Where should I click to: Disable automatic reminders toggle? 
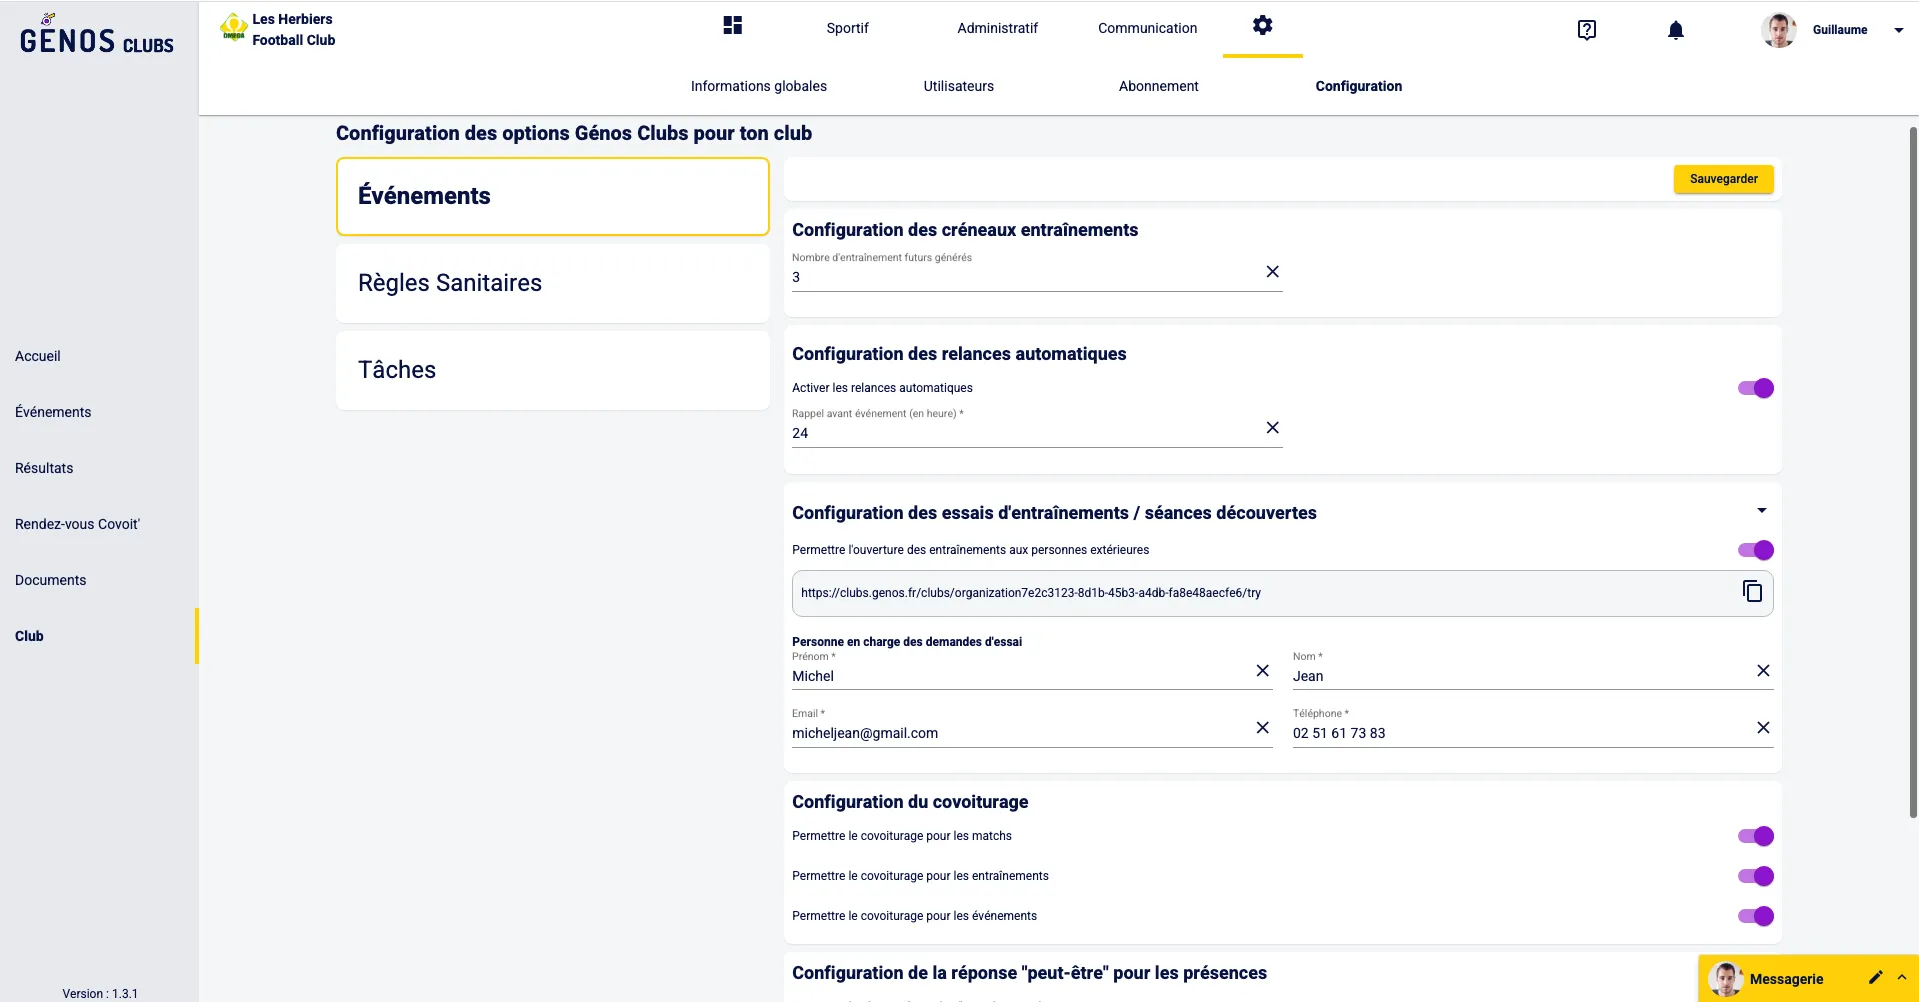(x=1755, y=388)
